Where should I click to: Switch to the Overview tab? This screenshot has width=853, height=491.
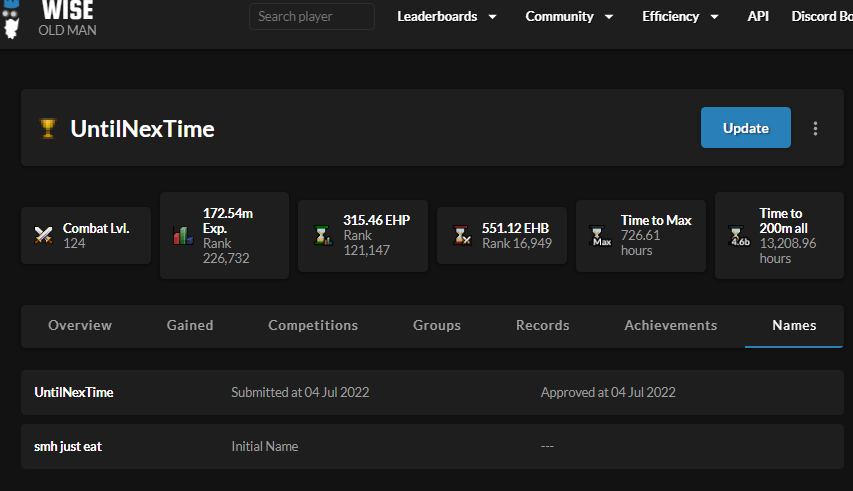click(80, 325)
